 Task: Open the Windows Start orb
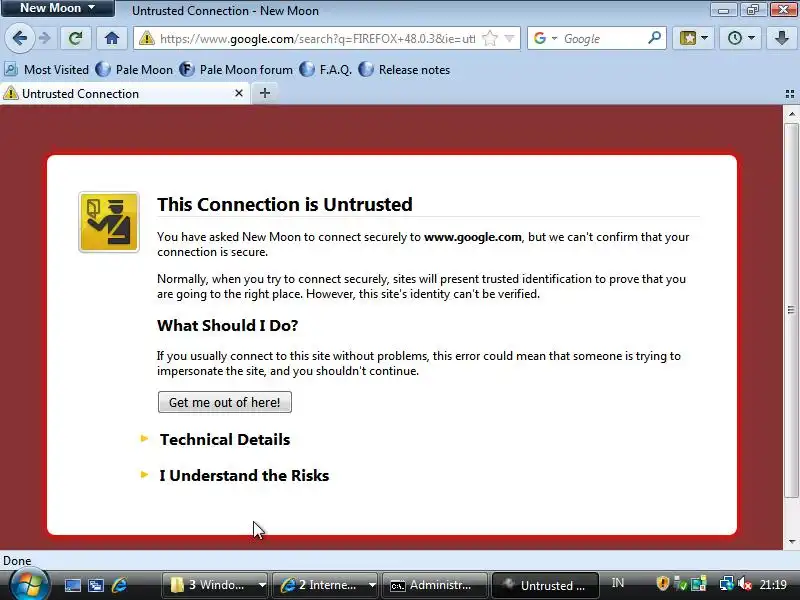tap(29, 583)
